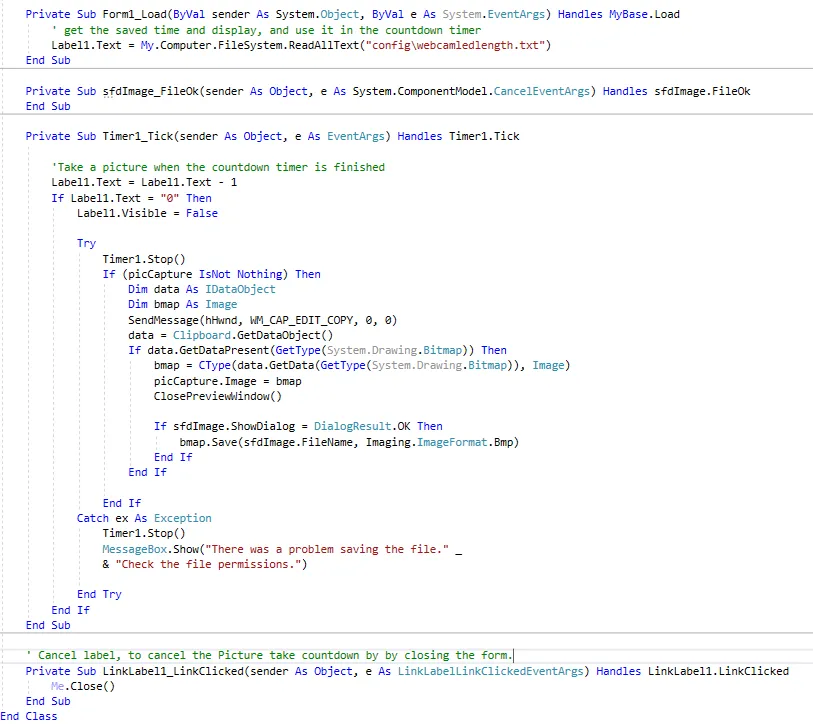Click the 'bmap = CType(data.GetData' line
Screen dimensions: 813x724
pyautogui.click(x=362, y=366)
